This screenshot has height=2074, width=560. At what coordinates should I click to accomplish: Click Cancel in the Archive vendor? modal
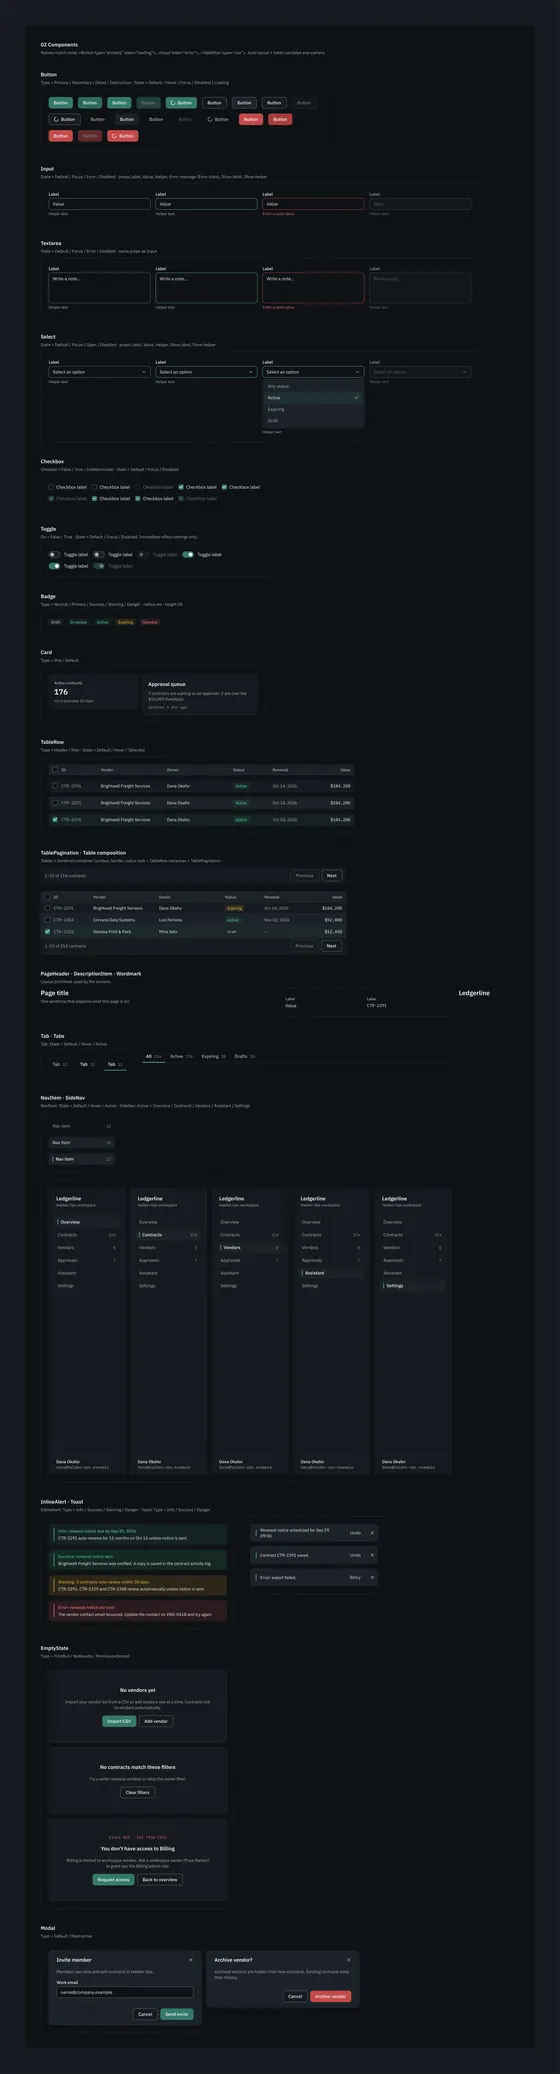[295, 1996]
